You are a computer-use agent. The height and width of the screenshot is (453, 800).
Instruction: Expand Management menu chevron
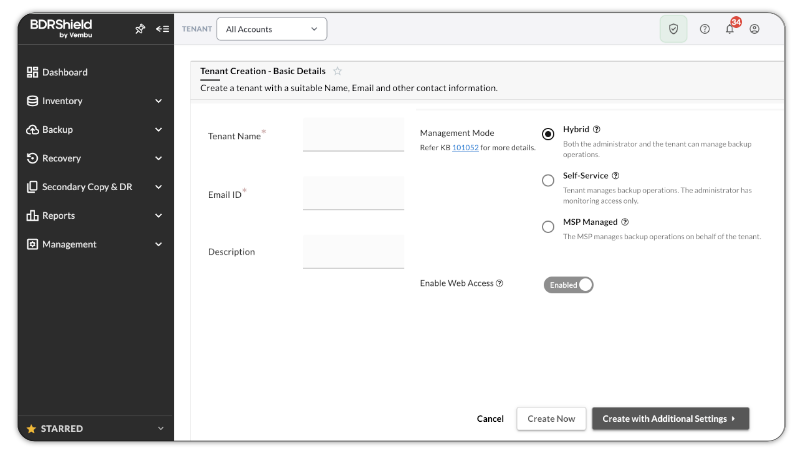159,244
